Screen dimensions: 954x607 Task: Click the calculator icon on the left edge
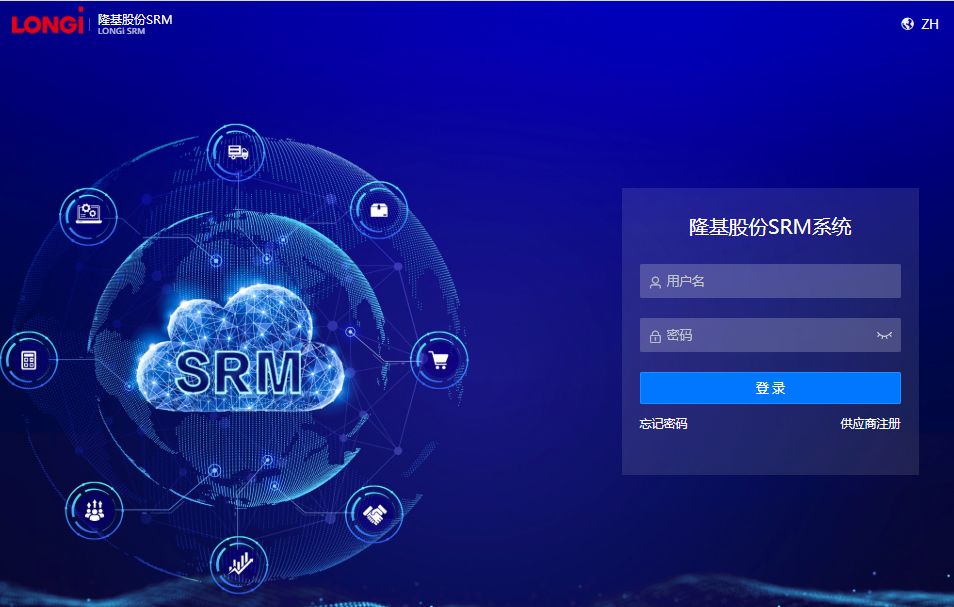pyautogui.click(x=29, y=360)
